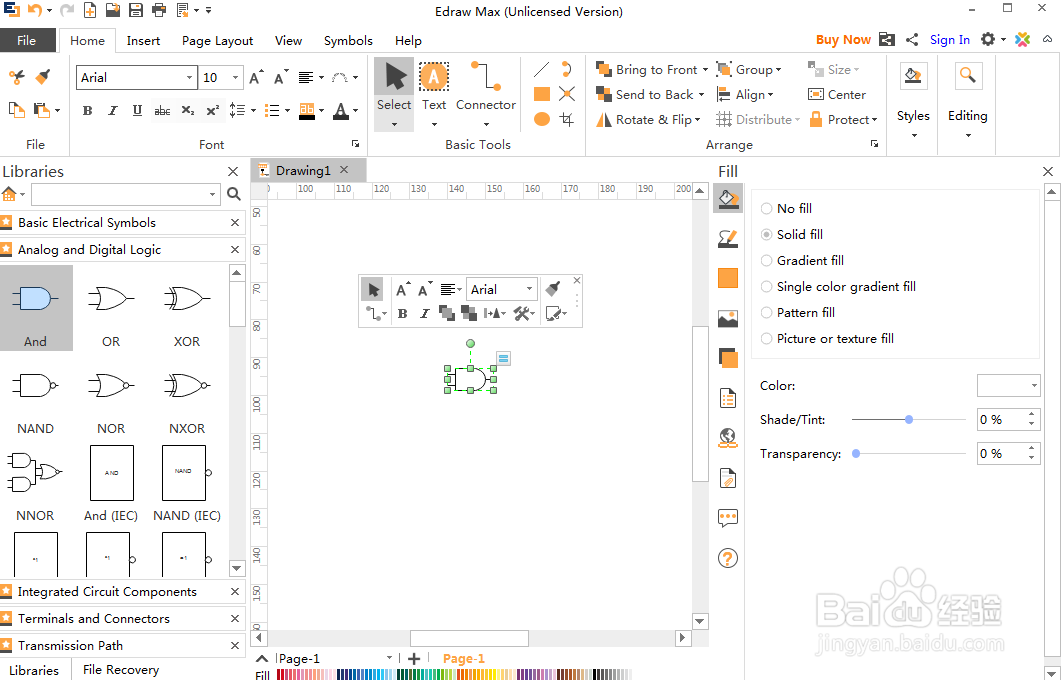Apply underline formatting in ribbon
This screenshot has width=1063, height=680.
(x=137, y=111)
